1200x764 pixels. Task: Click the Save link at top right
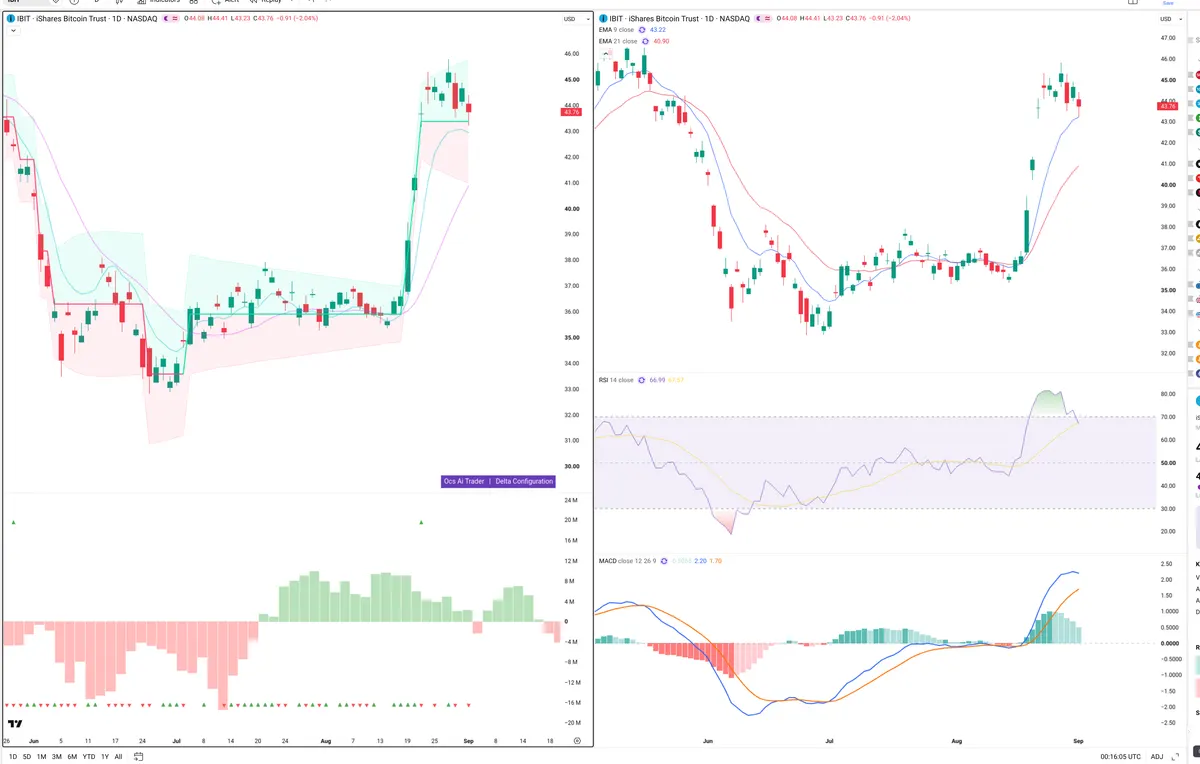(1167, 3)
